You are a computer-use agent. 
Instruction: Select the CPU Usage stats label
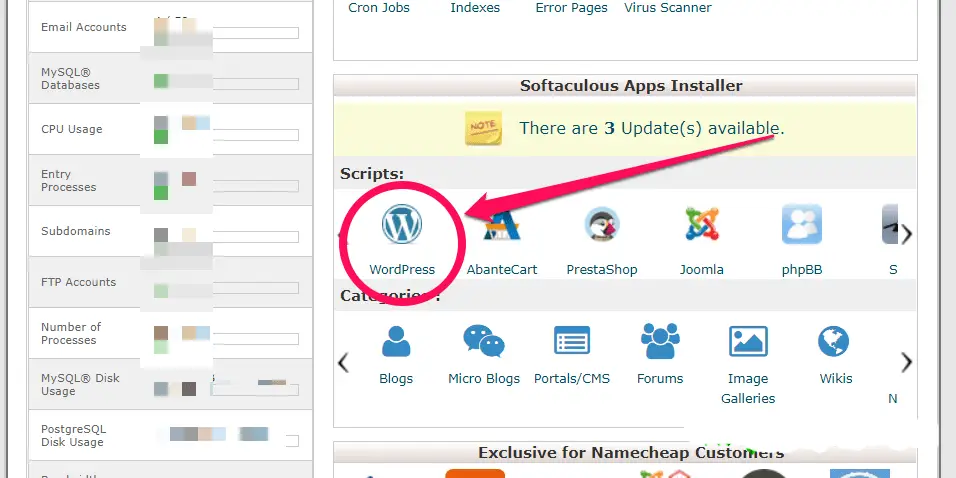pyautogui.click(x=71, y=129)
